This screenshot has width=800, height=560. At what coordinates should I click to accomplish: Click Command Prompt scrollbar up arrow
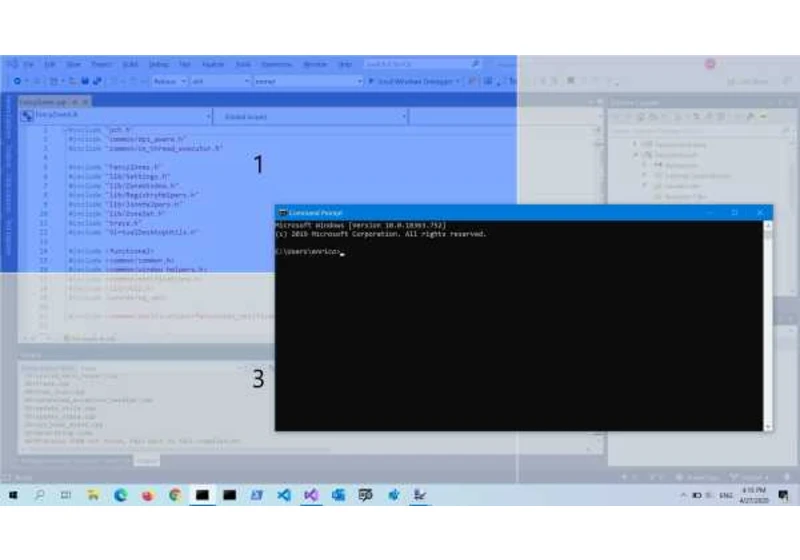tap(768, 225)
